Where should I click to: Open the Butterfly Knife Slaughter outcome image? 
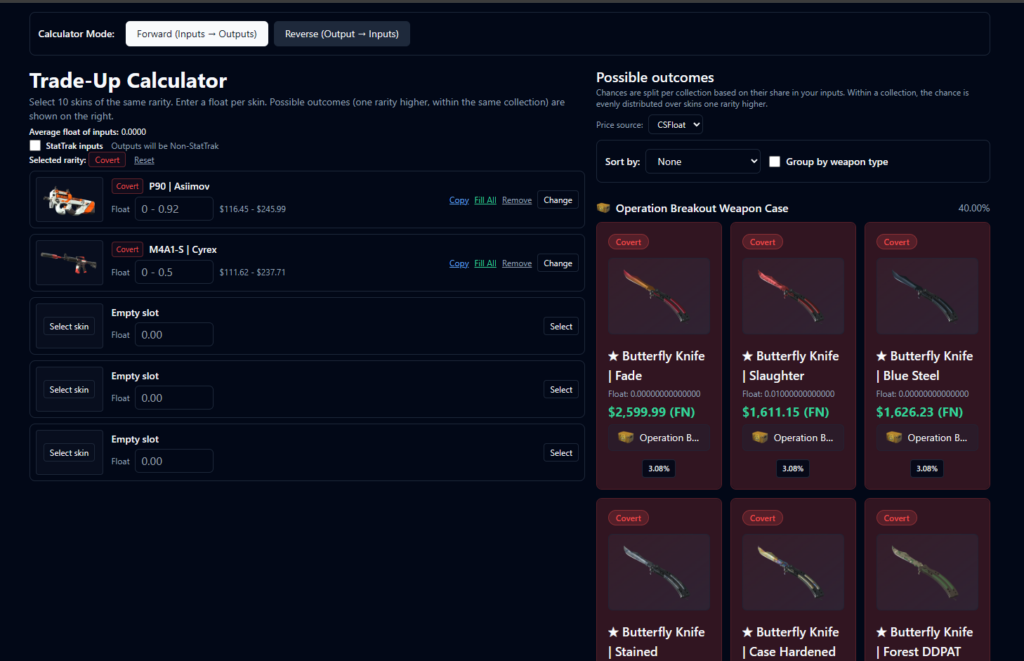point(792,296)
